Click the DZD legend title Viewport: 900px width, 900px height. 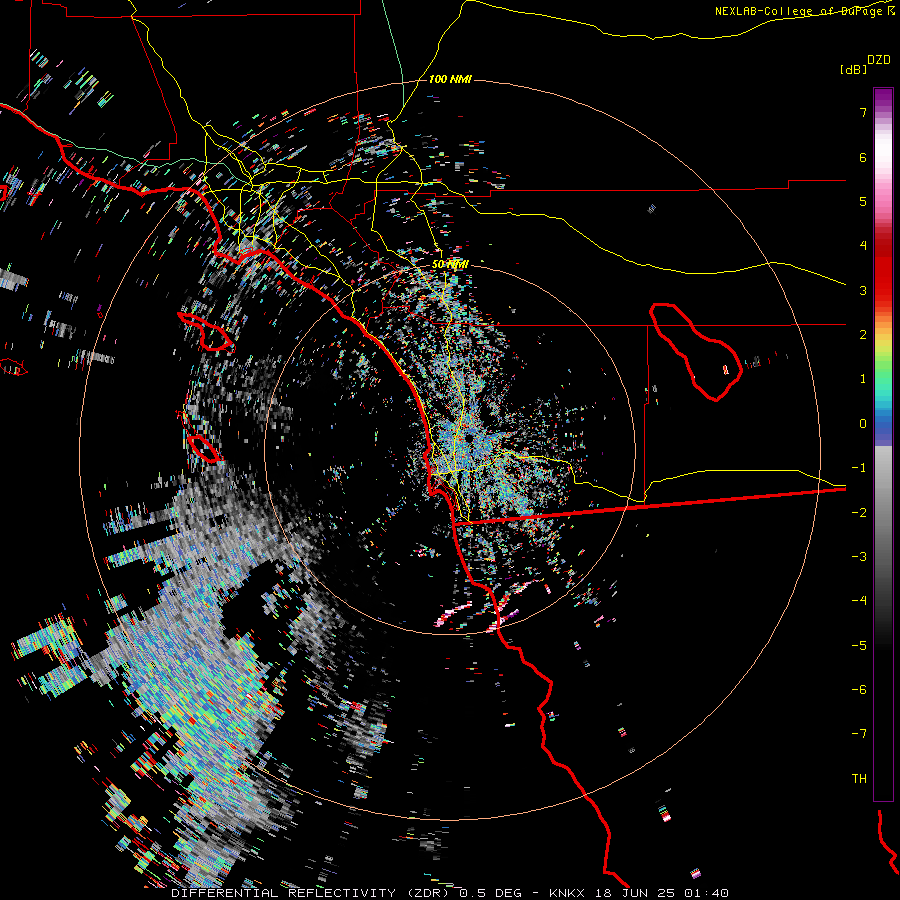coord(879,60)
